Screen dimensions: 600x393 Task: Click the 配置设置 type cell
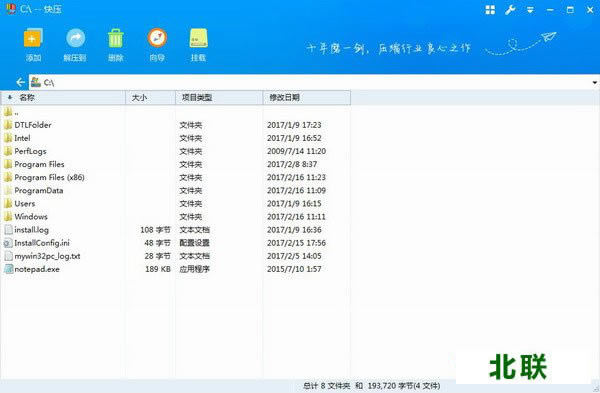194,243
